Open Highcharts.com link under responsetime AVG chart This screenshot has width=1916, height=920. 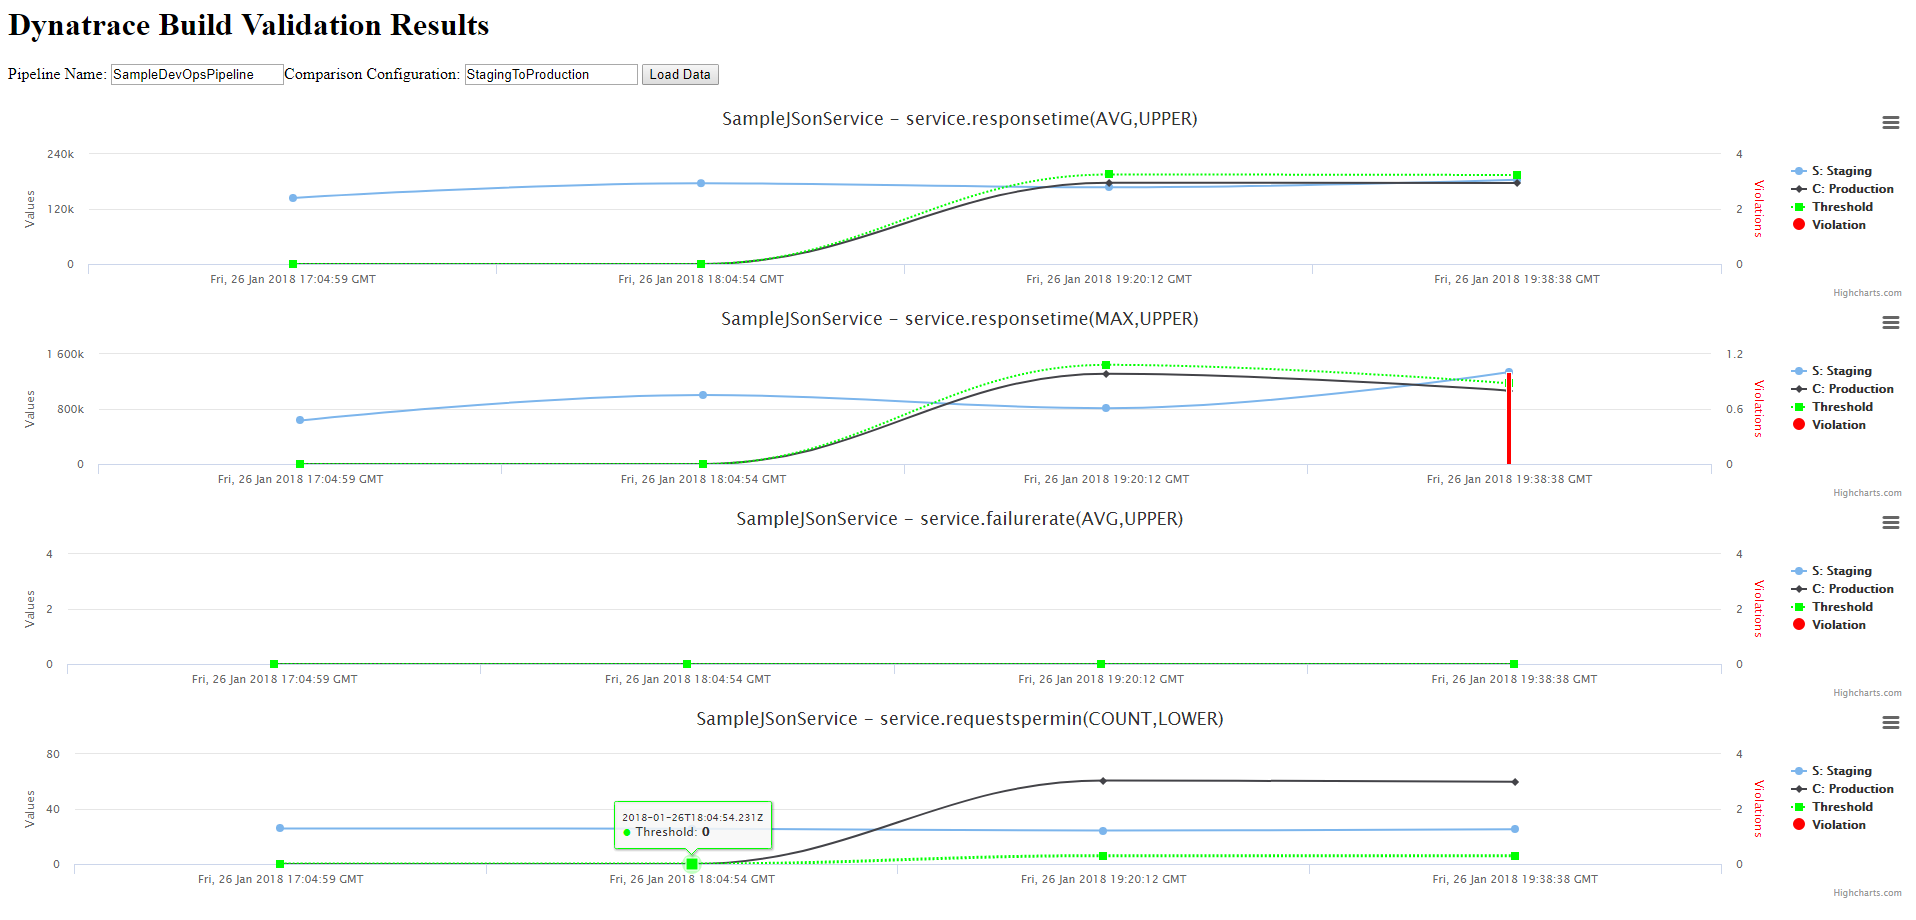tap(1867, 293)
